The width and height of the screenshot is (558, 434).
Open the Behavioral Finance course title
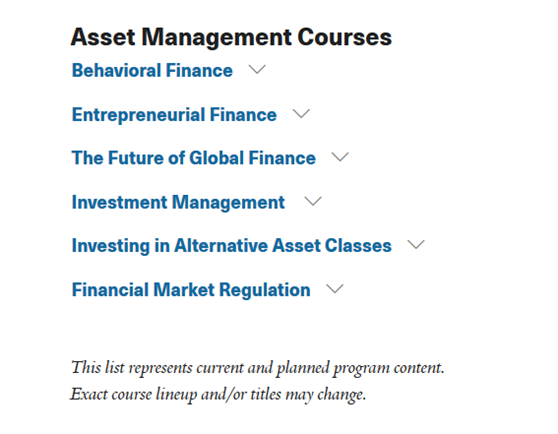coord(152,70)
